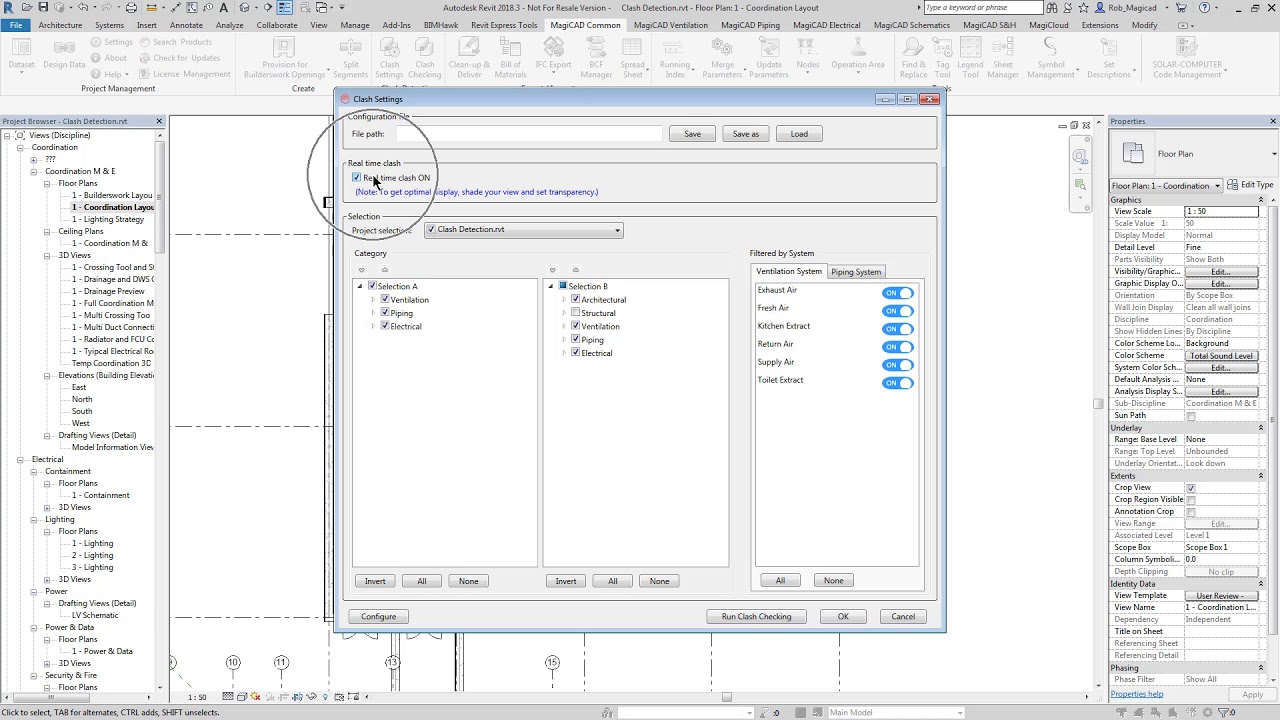
Task: Open the MagiCAD Ventilation ribbon tab
Action: point(670,25)
